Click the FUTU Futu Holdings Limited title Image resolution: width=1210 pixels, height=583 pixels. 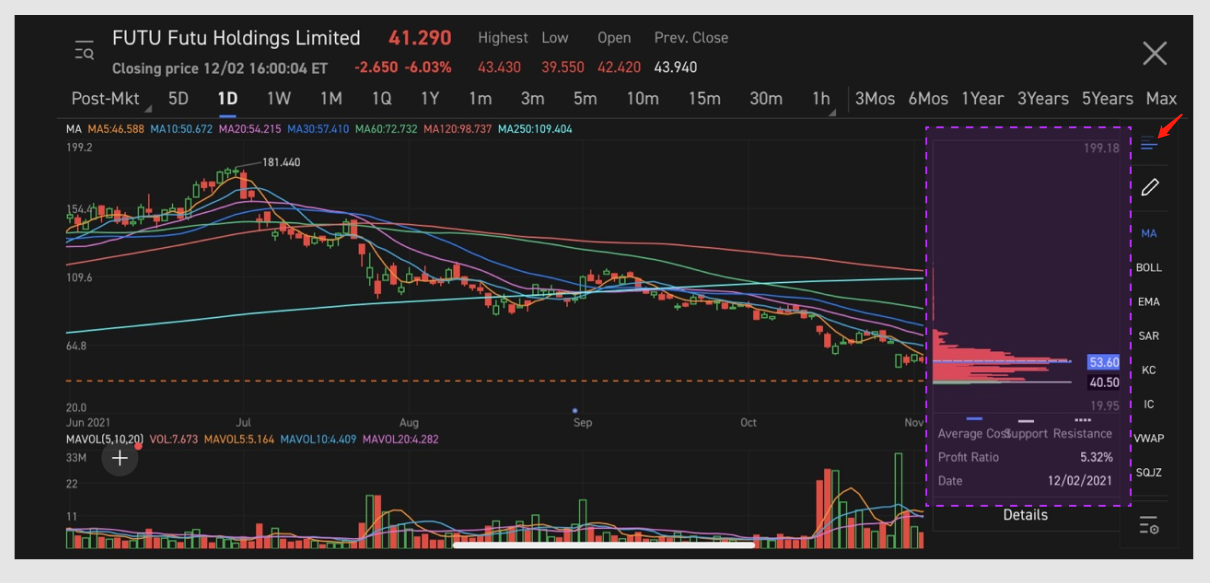(x=236, y=38)
